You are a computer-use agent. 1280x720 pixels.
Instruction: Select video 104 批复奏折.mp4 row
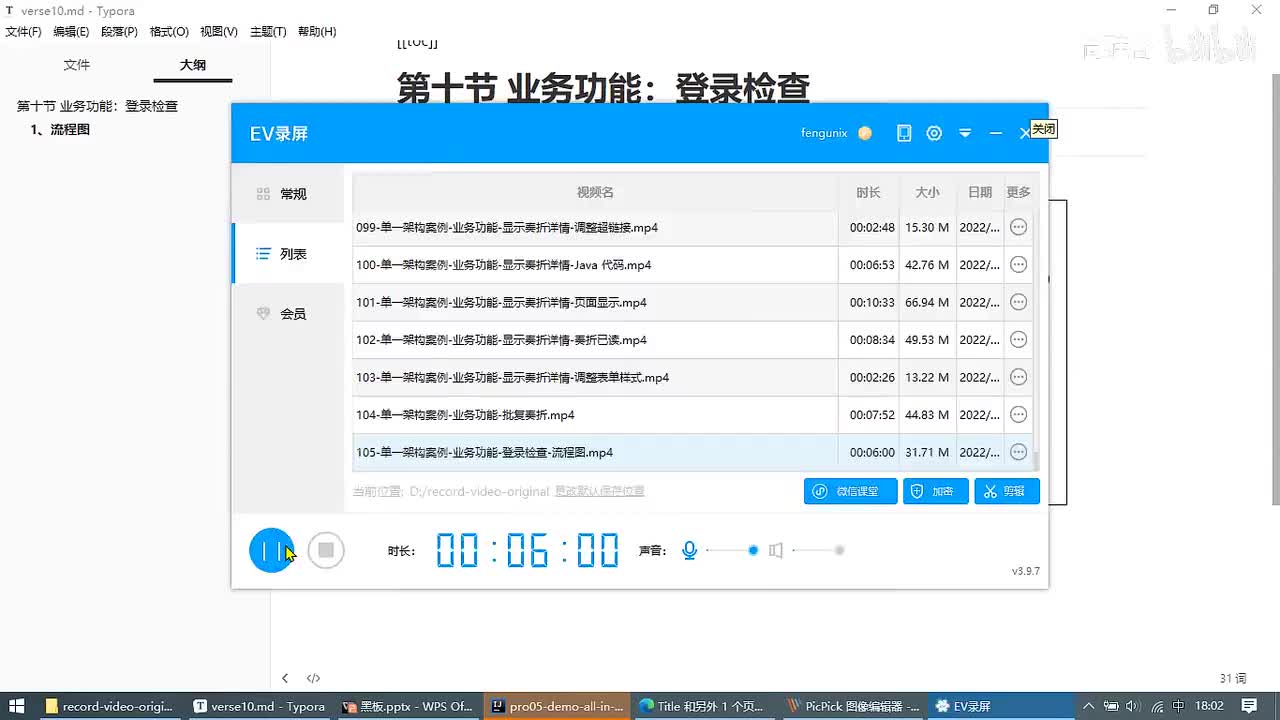[x=692, y=415]
